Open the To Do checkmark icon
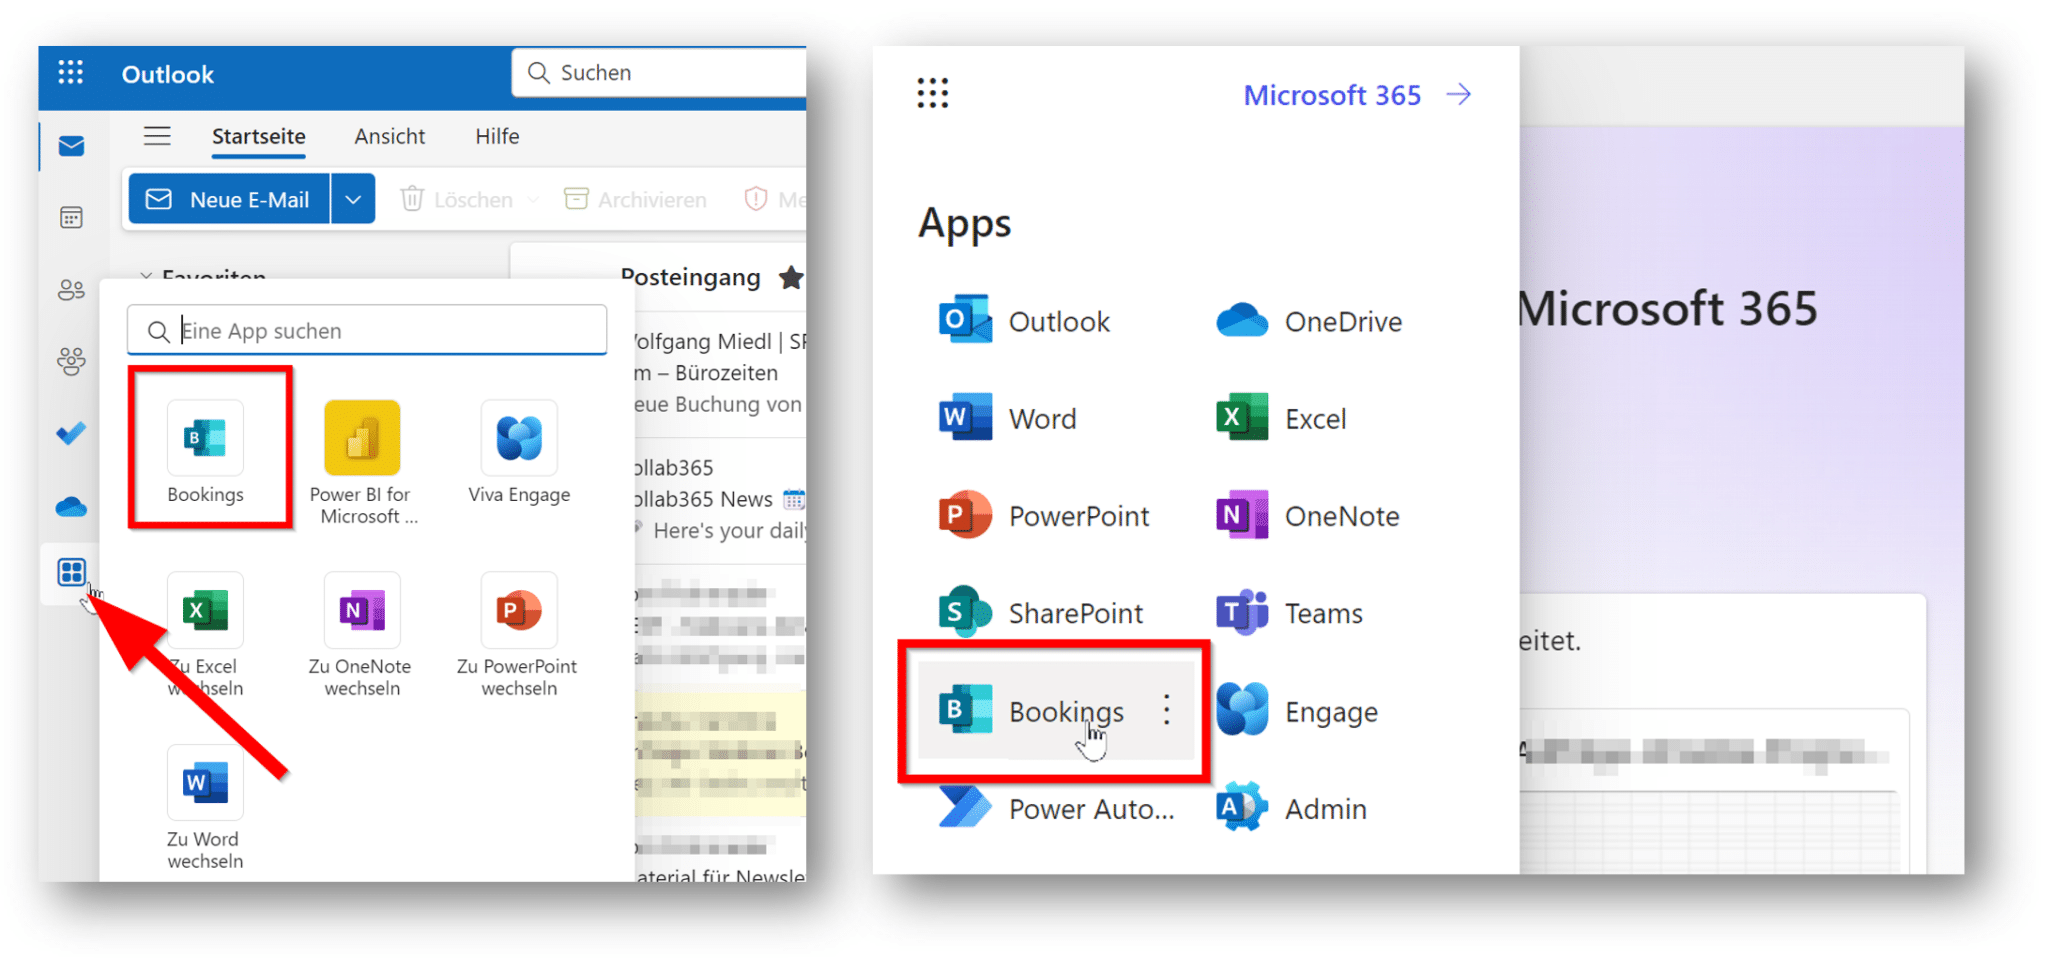 [x=71, y=434]
